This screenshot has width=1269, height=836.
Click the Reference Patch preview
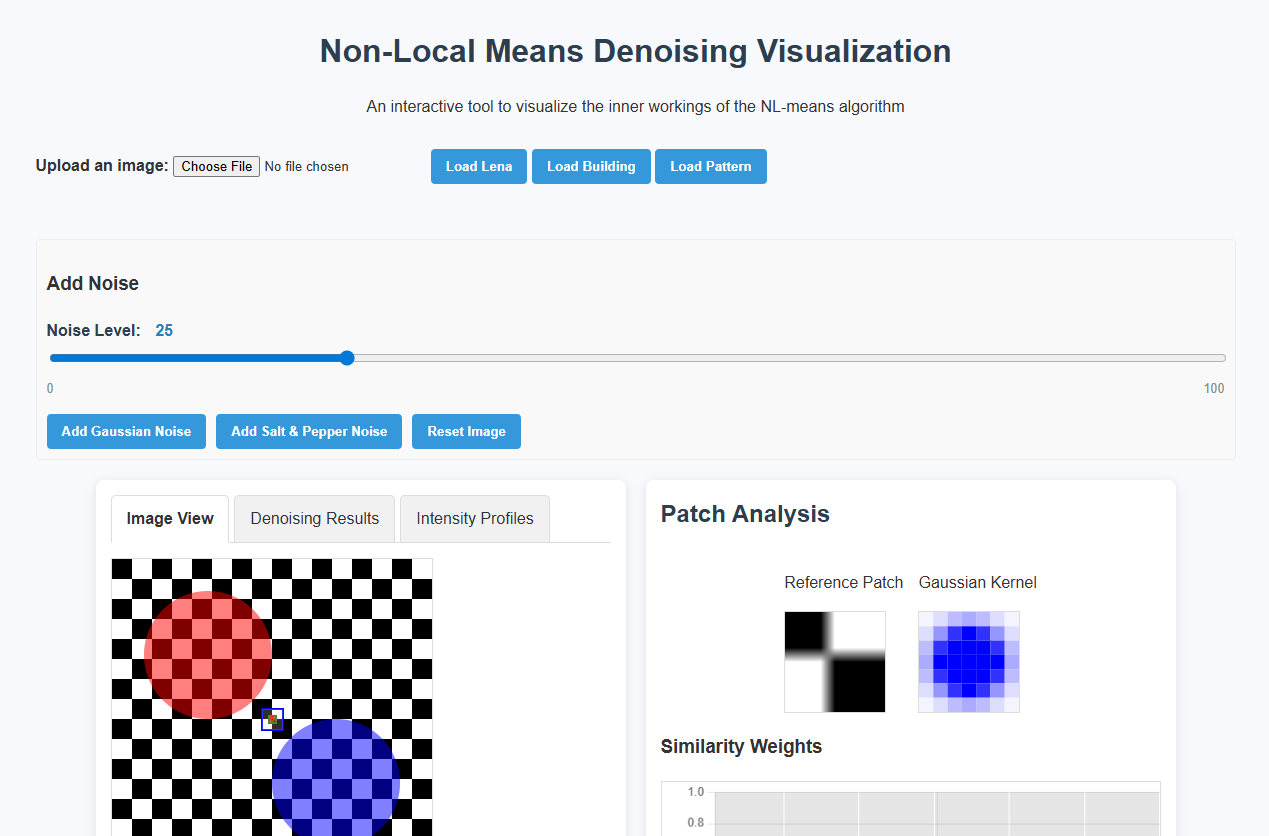[834, 661]
